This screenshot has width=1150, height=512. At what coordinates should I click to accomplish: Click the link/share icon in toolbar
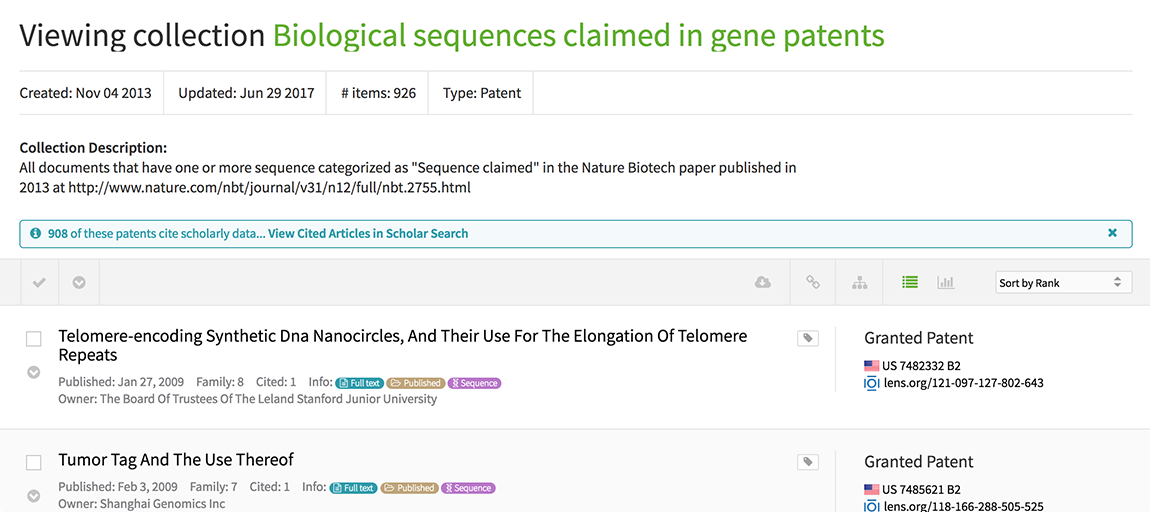pyautogui.click(x=813, y=283)
